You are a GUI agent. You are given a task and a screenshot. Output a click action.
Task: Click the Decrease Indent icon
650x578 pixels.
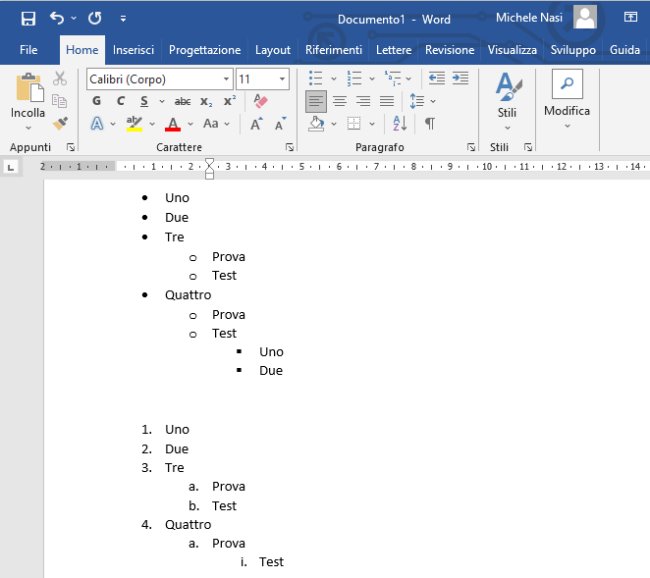437,78
